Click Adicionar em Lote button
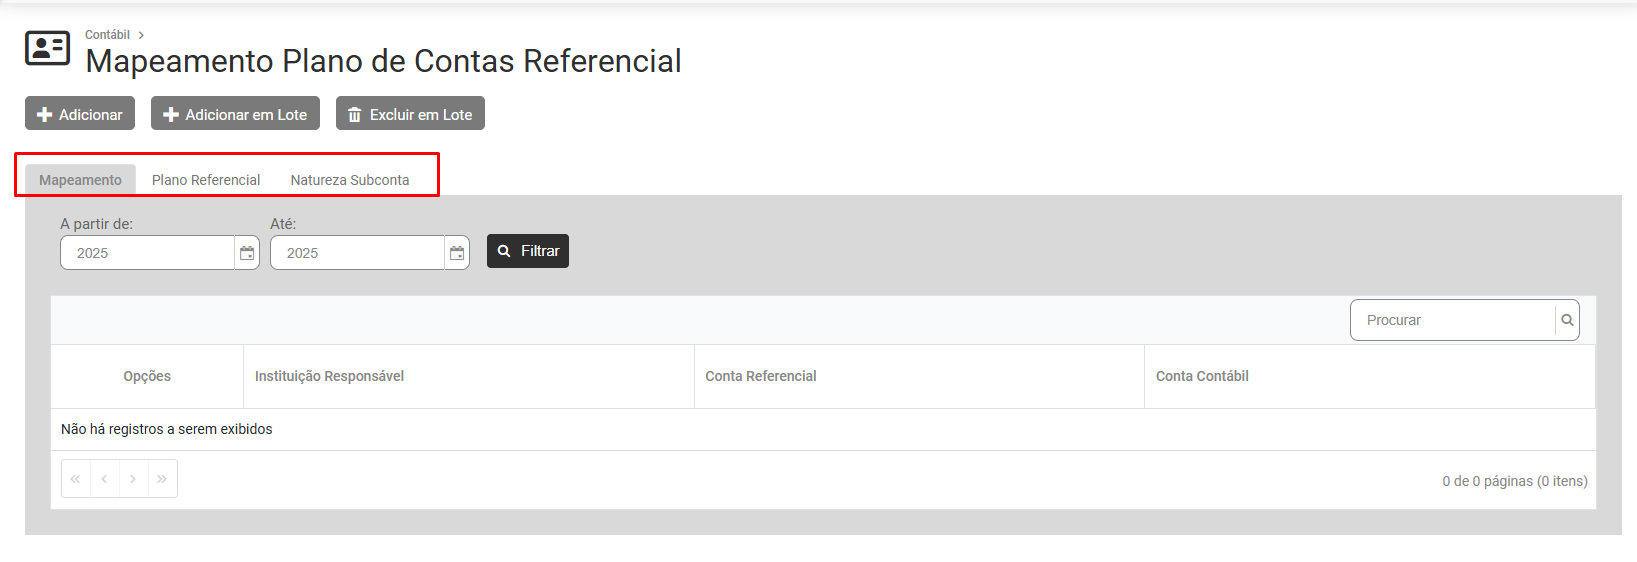The width and height of the screenshot is (1637, 562). (x=235, y=114)
